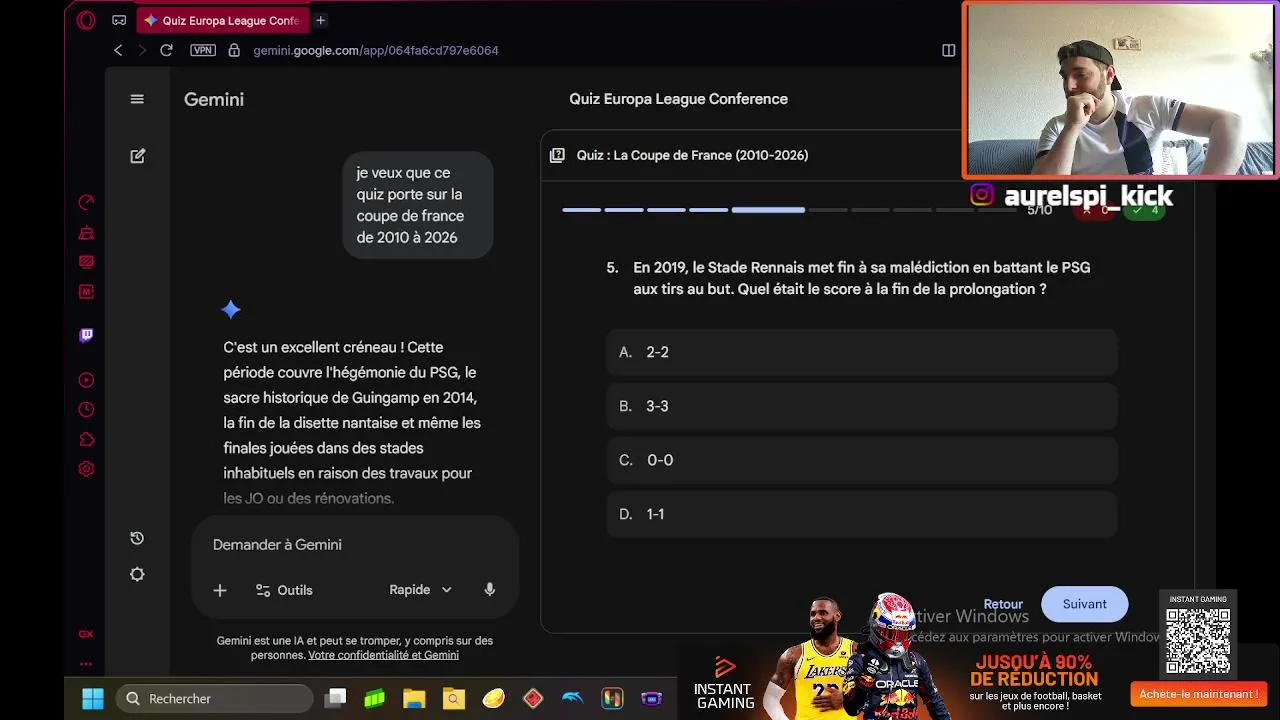The height and width of the screenshot is (720, 1280).
Task: Open Opera settings gear in sidebar
Action: point(86,469)
